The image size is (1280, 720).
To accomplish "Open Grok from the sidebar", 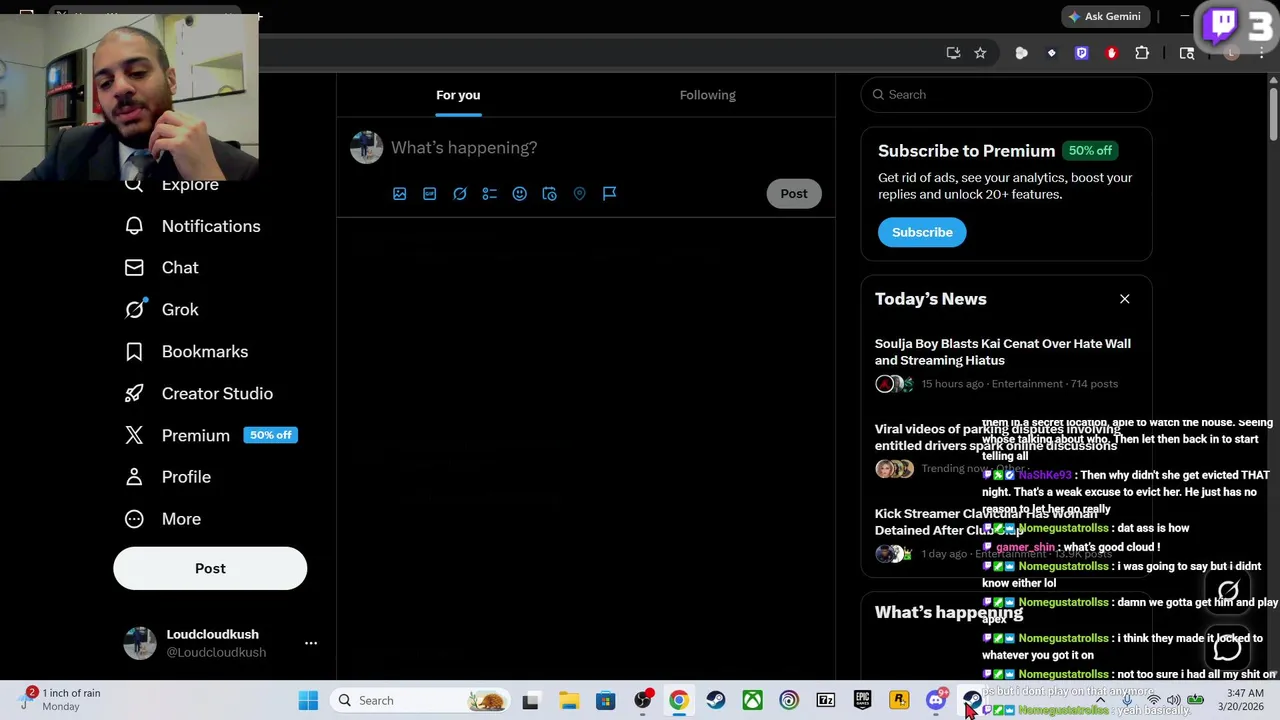I will pyautogui.click(x=161, y=310).
